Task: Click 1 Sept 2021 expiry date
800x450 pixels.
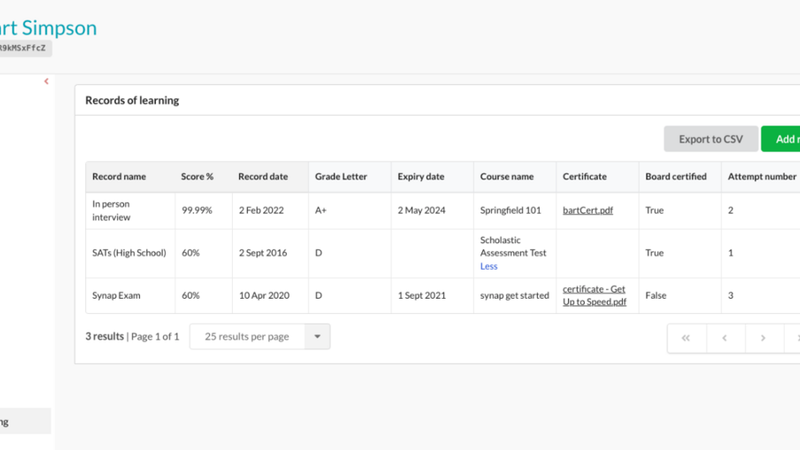Action: pos(422,295)
